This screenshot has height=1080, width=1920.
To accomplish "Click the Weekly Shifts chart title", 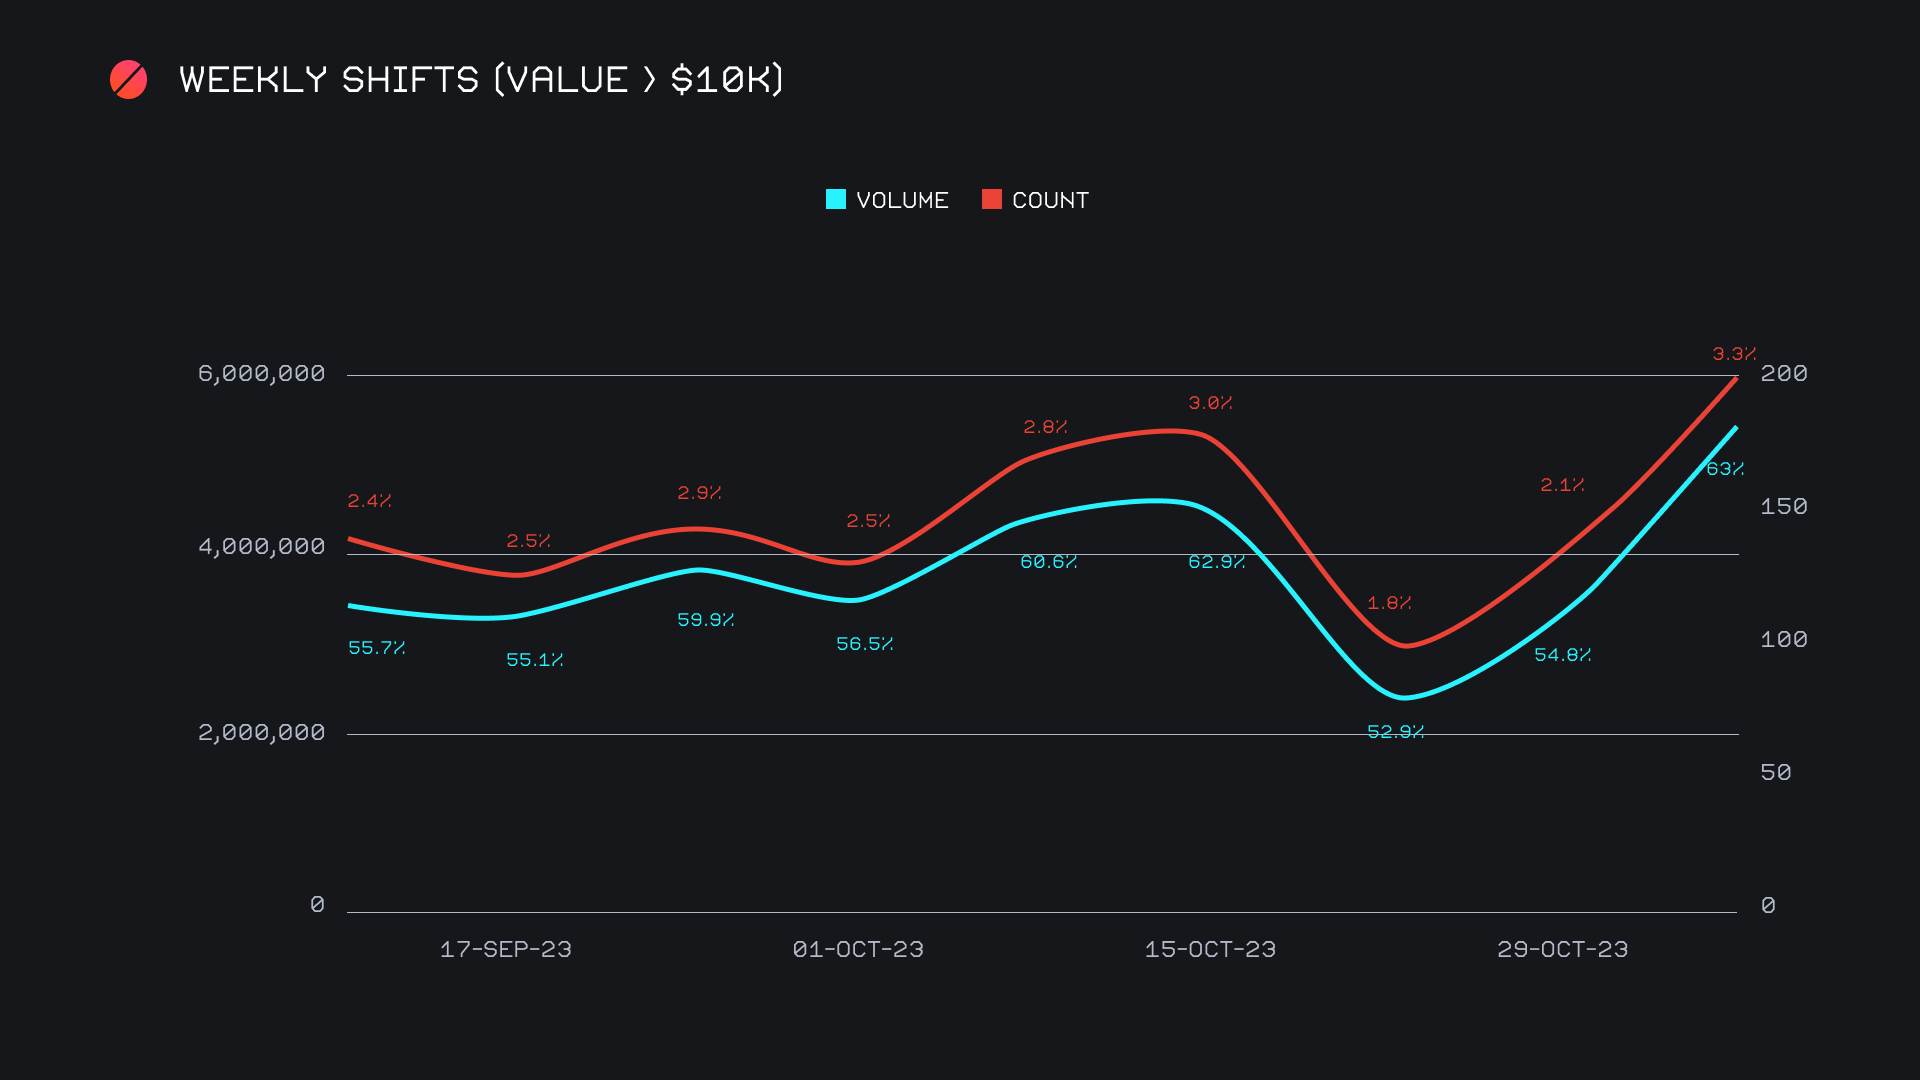I will (481, 80).
